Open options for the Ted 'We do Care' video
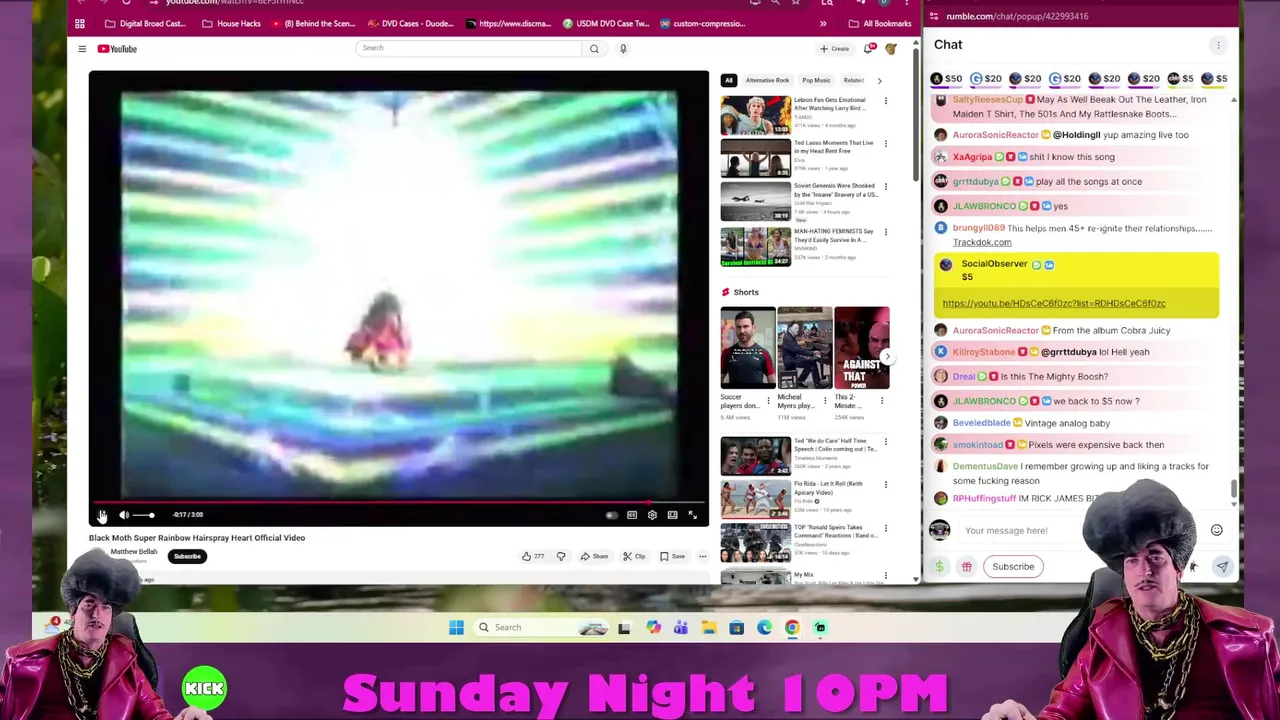The height and width of the screenshot is (720, 1280). [885, 442]
